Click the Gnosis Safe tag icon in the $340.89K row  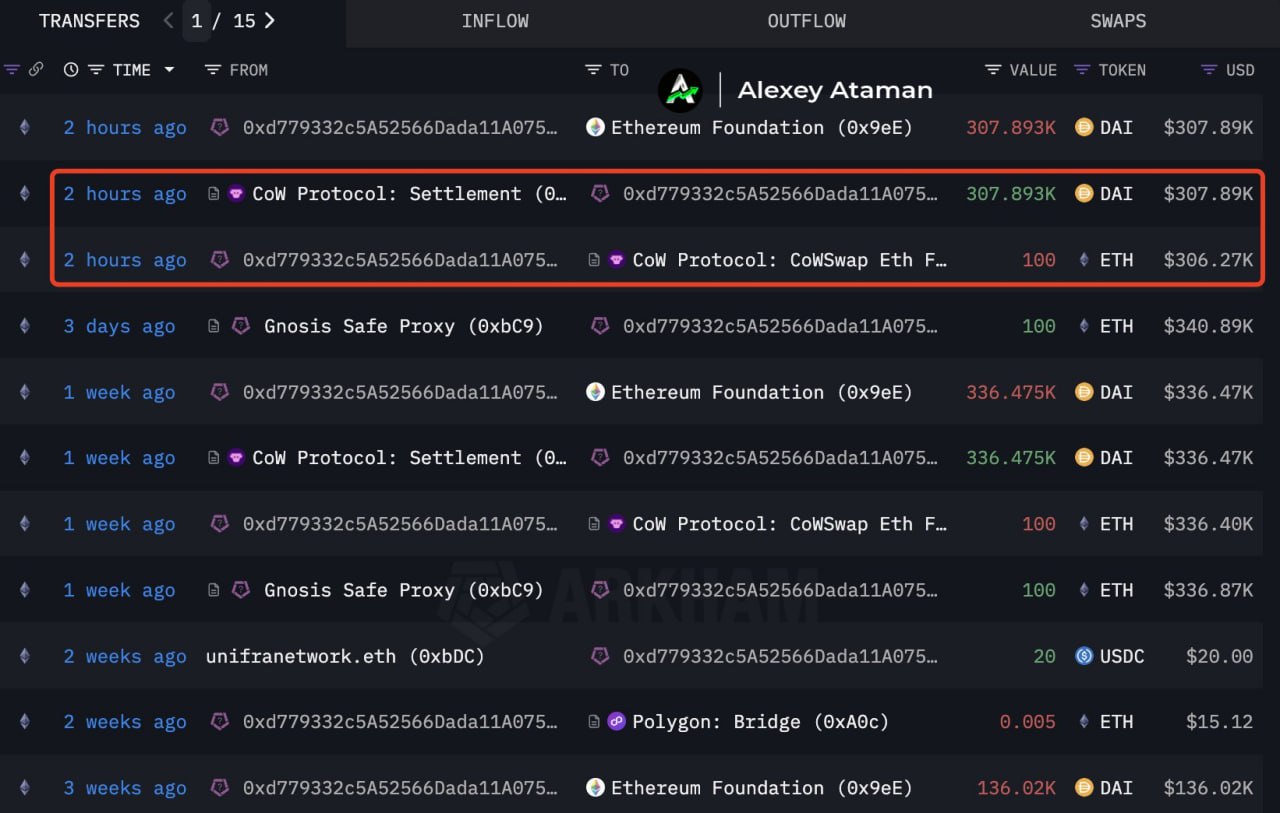click(x=241, y=326)
